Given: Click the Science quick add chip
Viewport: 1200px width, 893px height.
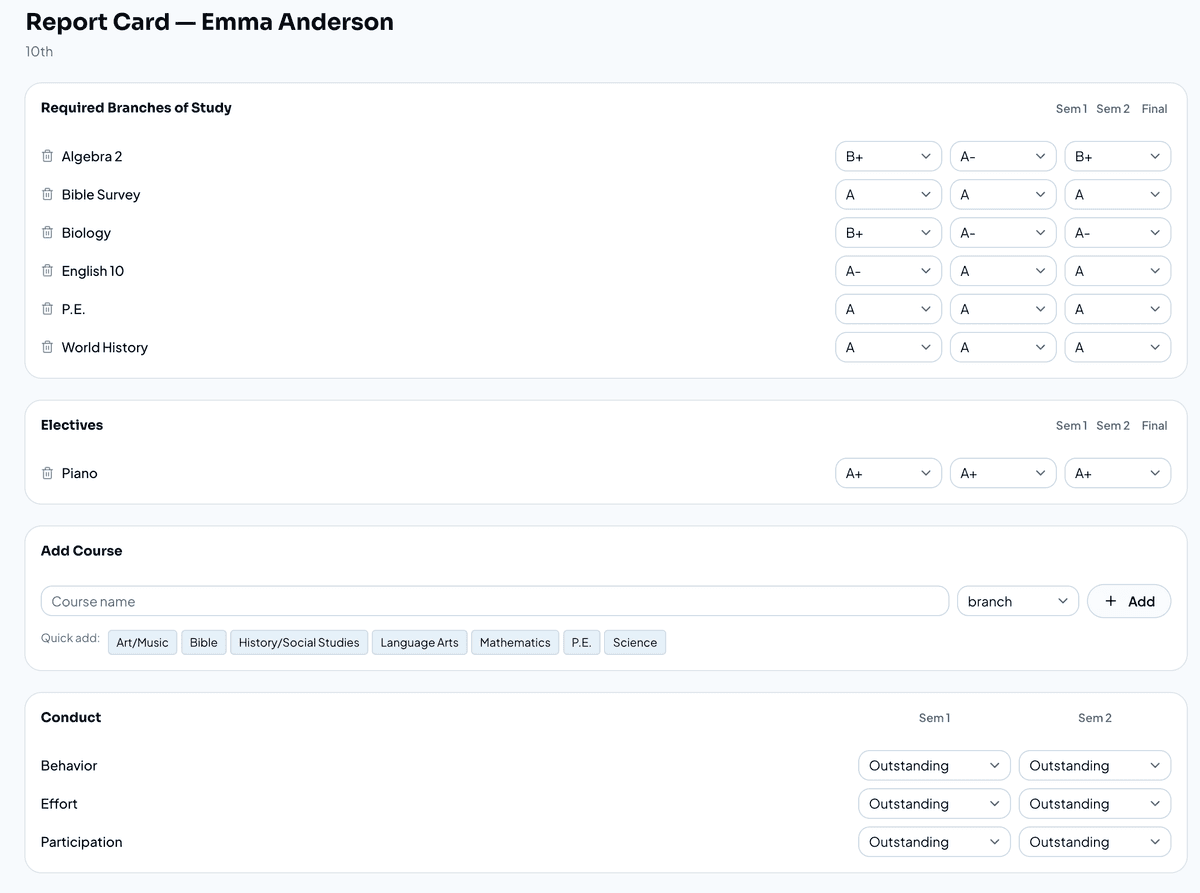Looking at the screenshot, I should point(634,642).
